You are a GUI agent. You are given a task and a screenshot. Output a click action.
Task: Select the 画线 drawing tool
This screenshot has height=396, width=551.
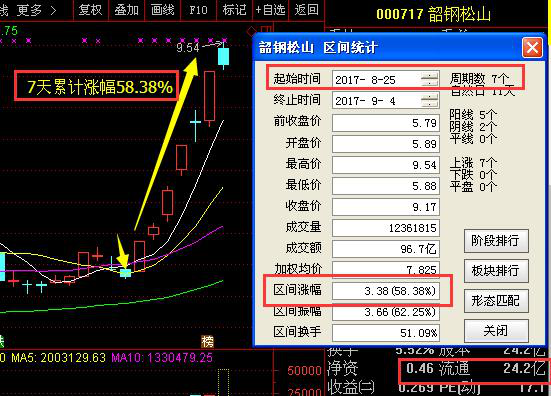tap(162, 10)
